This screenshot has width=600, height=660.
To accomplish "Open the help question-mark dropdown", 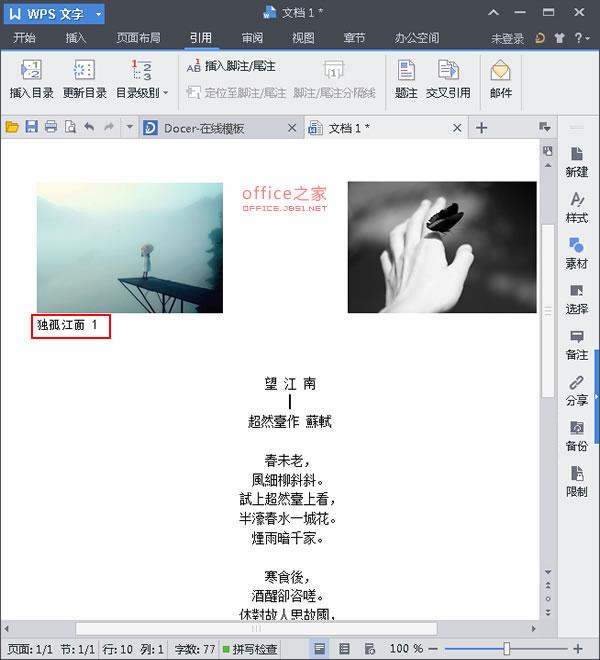I will (582, 38).
